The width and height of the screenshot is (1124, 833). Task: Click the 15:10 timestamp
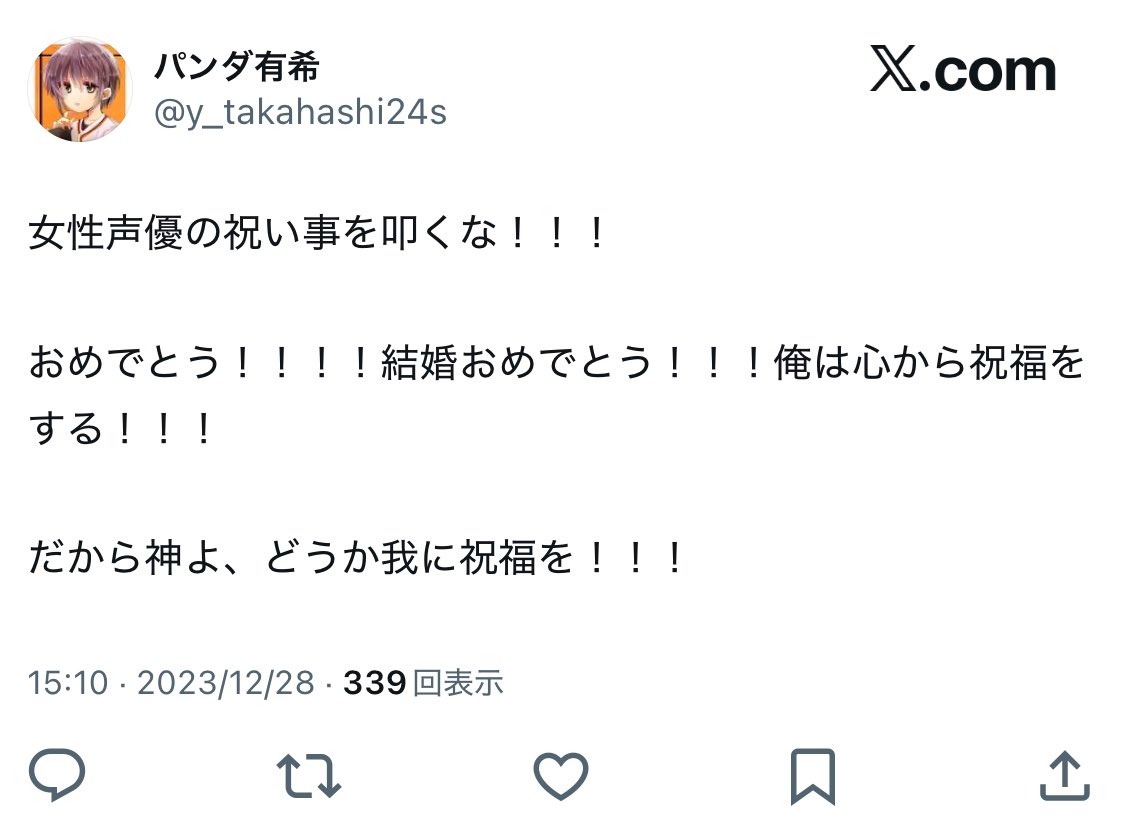(68, 682)
